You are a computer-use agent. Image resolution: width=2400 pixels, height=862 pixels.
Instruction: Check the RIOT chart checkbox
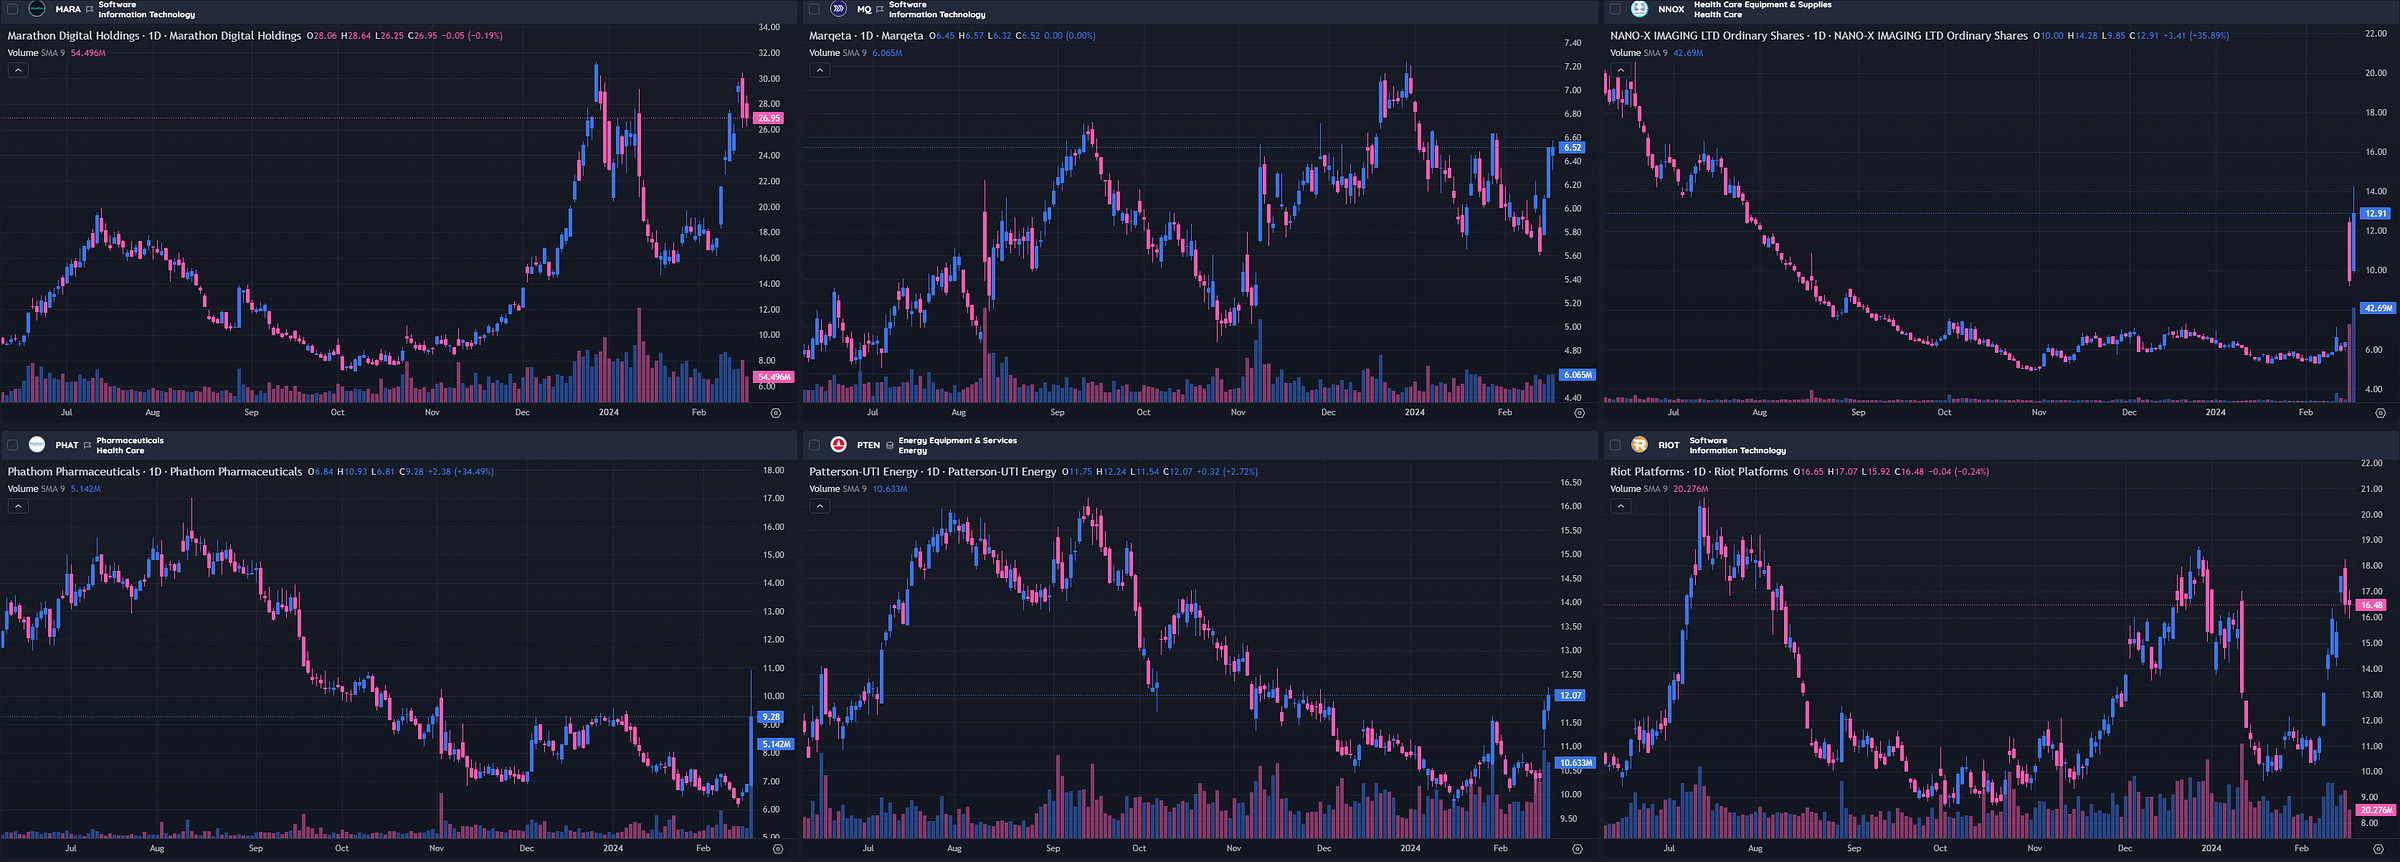[x=1615, y=445]
